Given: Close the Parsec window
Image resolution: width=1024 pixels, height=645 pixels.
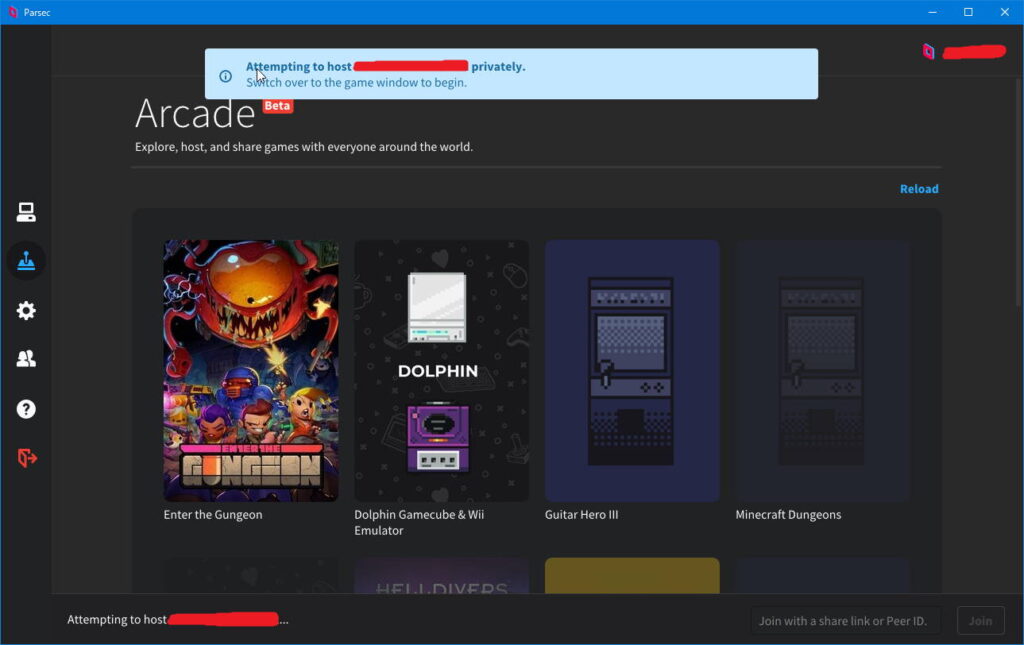Looking at the screenshot, I should 1004,12.
